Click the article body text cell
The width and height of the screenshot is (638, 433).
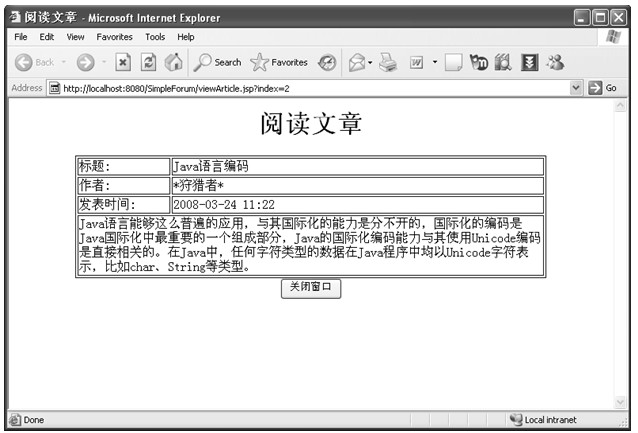pos(311,245)
